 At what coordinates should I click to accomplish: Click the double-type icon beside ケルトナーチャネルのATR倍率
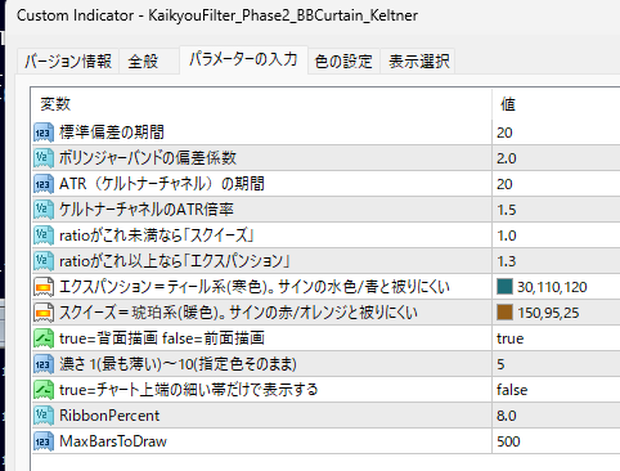click(43, 210)
